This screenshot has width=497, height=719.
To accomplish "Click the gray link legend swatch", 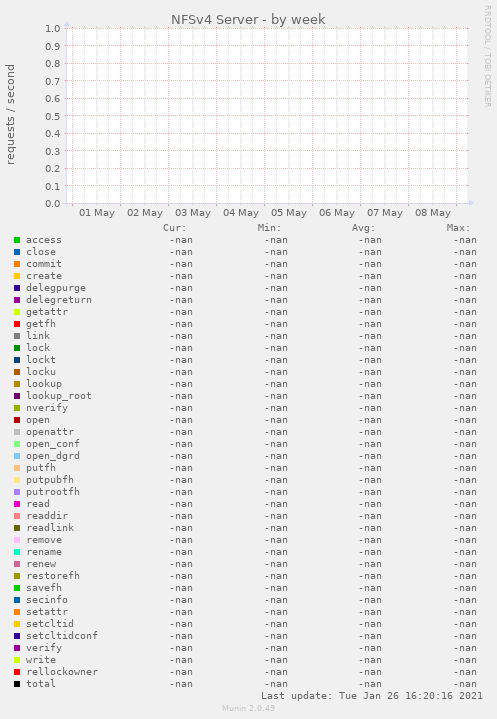I will click(x=17, y=336).
